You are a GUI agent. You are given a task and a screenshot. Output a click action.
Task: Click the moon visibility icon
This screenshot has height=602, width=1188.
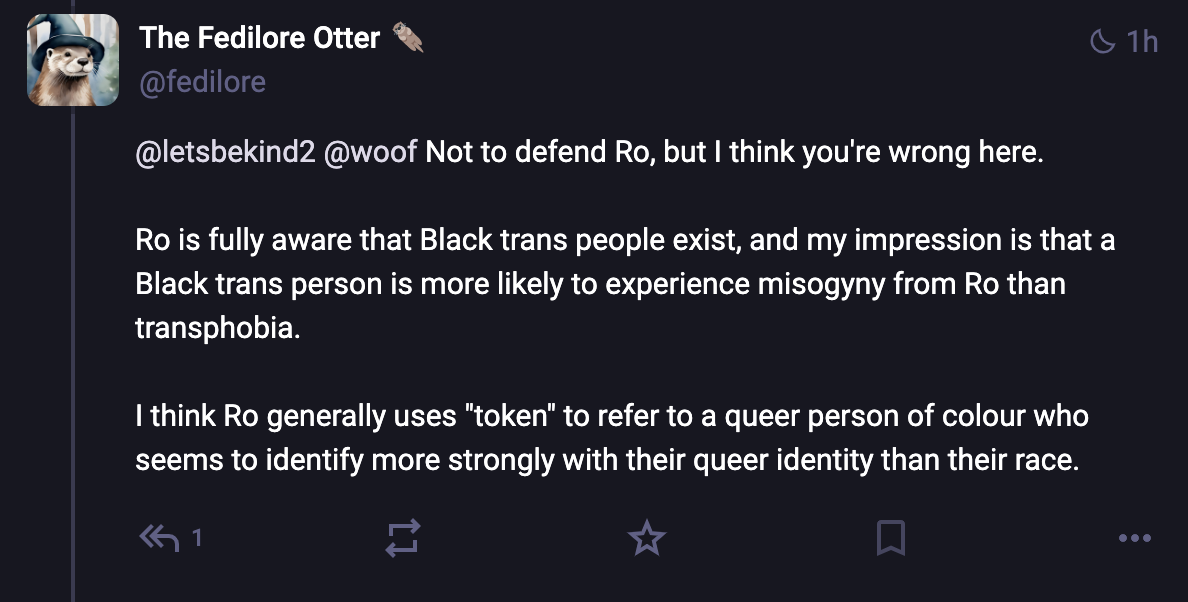click(1101, 41)
